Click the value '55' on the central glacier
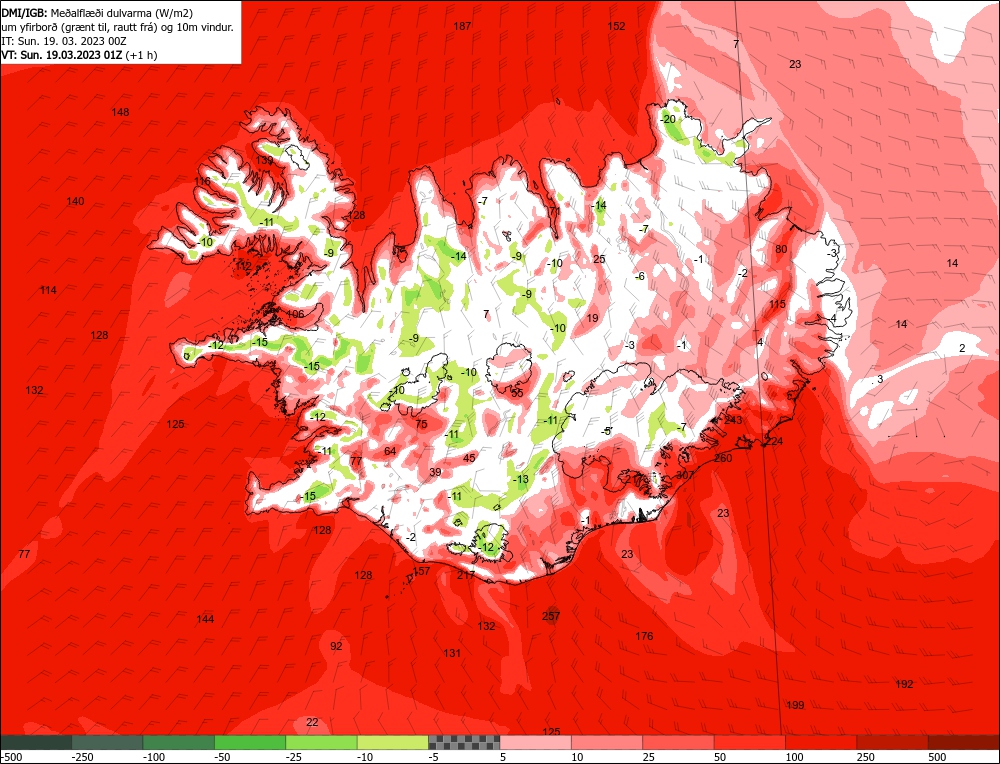1000x764 pixels. (x=517, y=393)
